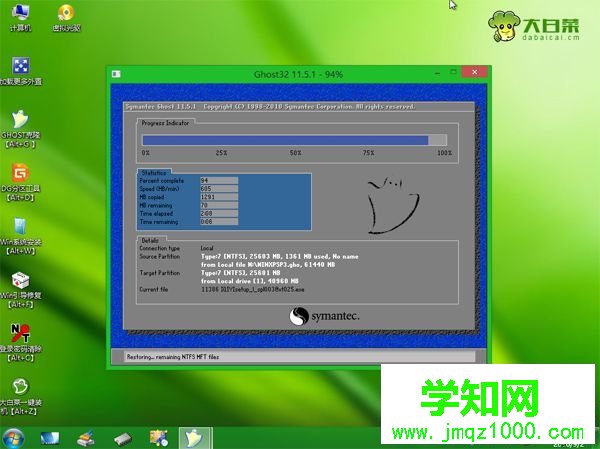Open the Computer desktop icon
Viewport: 600px width, 449px height.
tap(20, 17)
